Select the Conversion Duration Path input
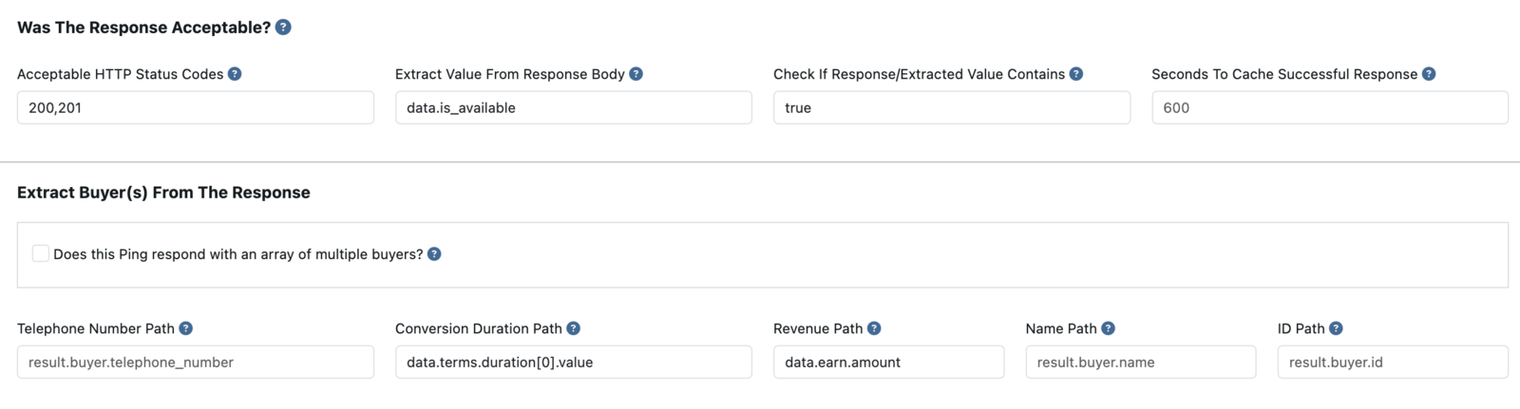Screen dimensions: 1520x409 tap(573, 362)
